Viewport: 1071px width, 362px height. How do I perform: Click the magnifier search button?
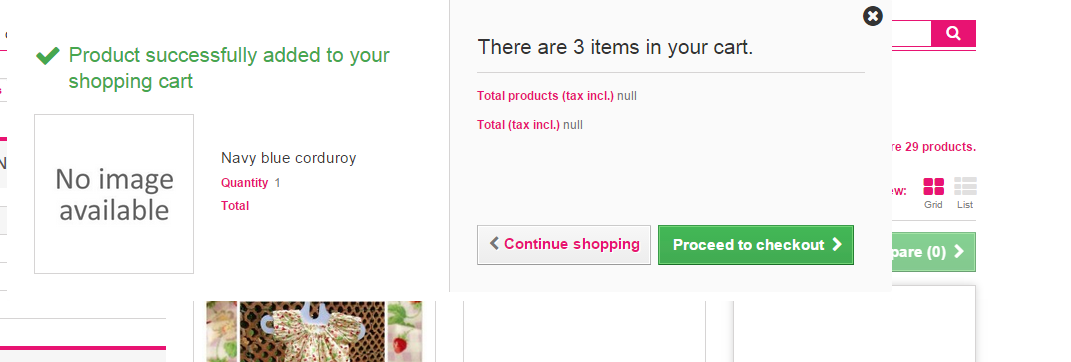[954, 33]
